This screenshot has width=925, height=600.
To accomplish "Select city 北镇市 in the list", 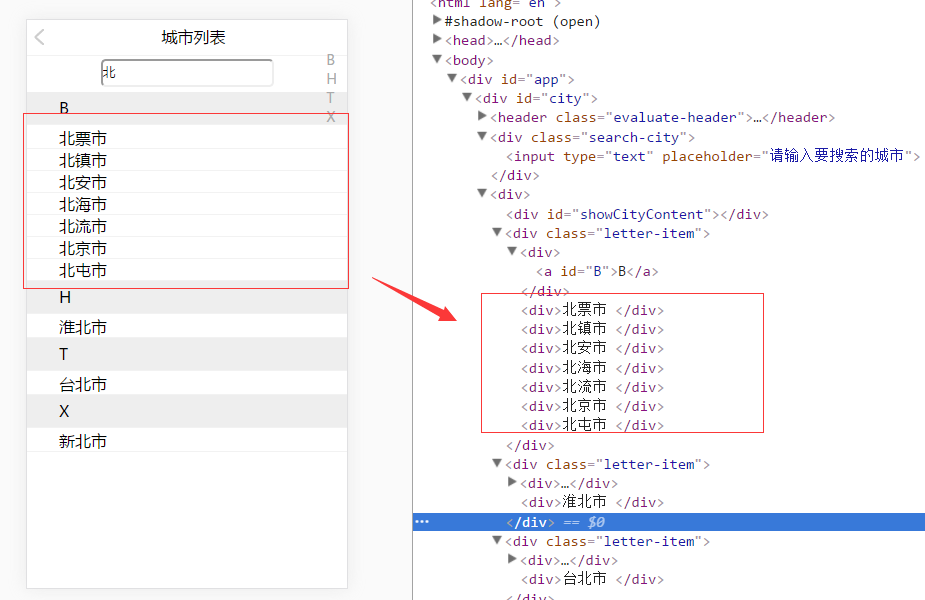I will 187,160.
